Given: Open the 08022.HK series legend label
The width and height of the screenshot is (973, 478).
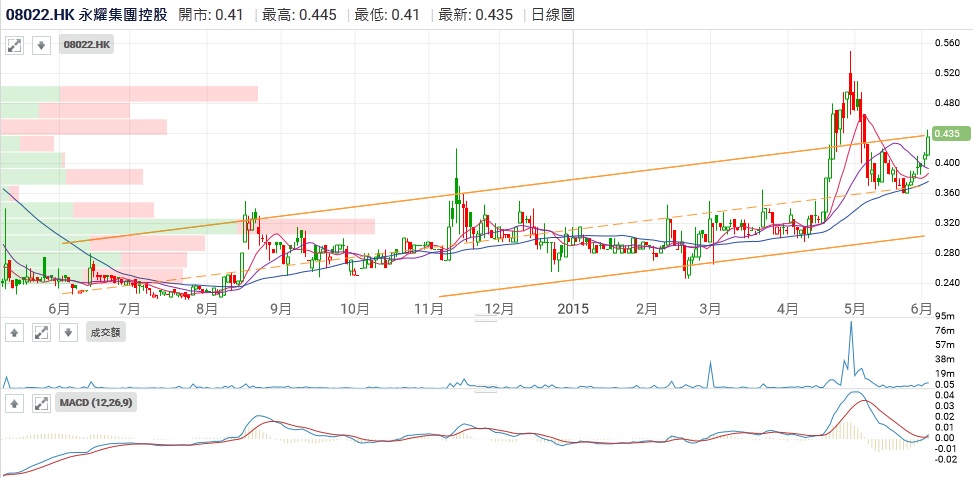Looking at the screenshot, I should click(87, 45).
